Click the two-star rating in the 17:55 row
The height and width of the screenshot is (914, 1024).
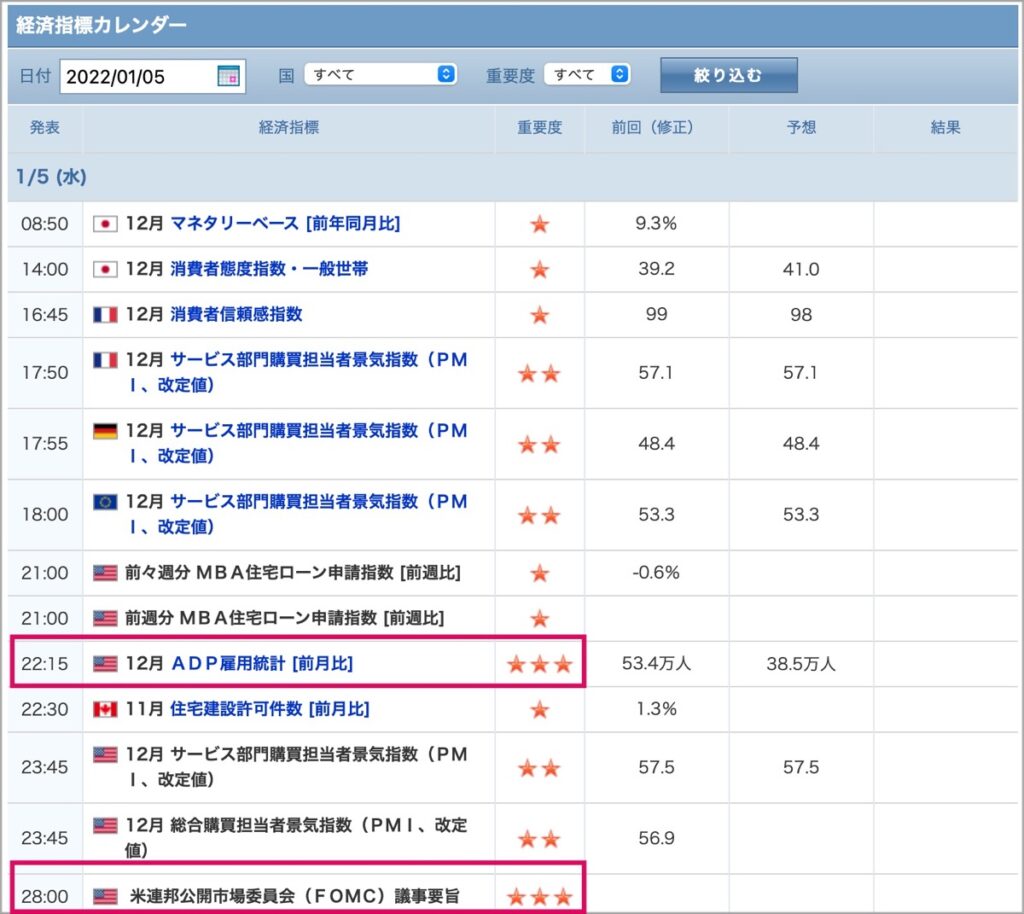[539, 445]
